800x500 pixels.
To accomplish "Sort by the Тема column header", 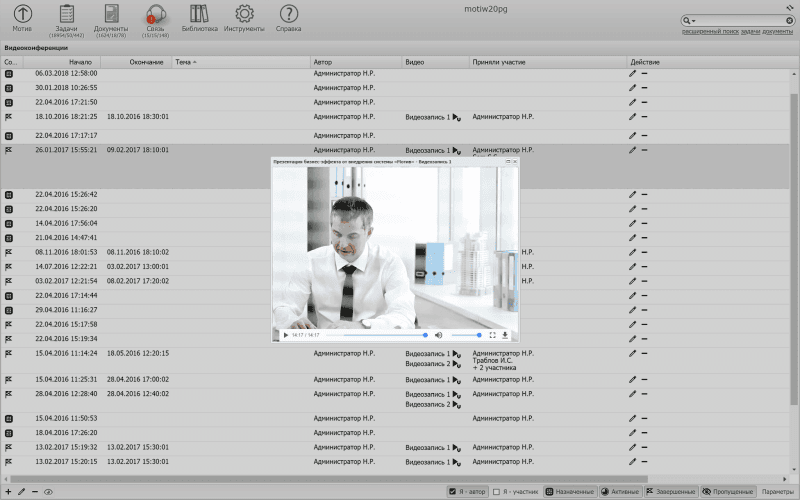I will click(183, 62).
